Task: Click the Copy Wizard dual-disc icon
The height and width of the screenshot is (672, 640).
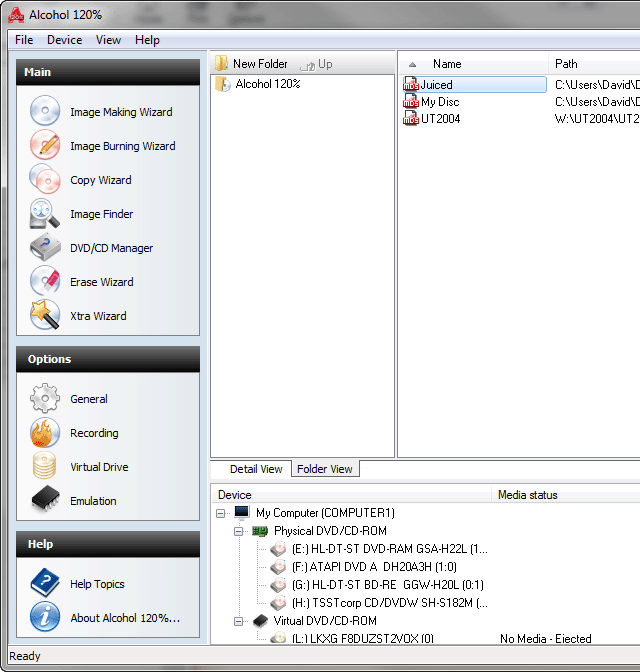Action: (45, 179)
